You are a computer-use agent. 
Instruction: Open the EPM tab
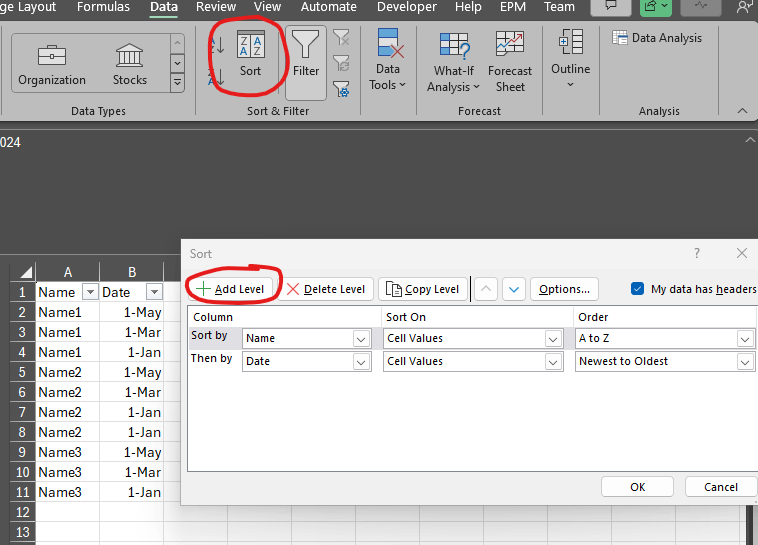click(x=512, y=7)
